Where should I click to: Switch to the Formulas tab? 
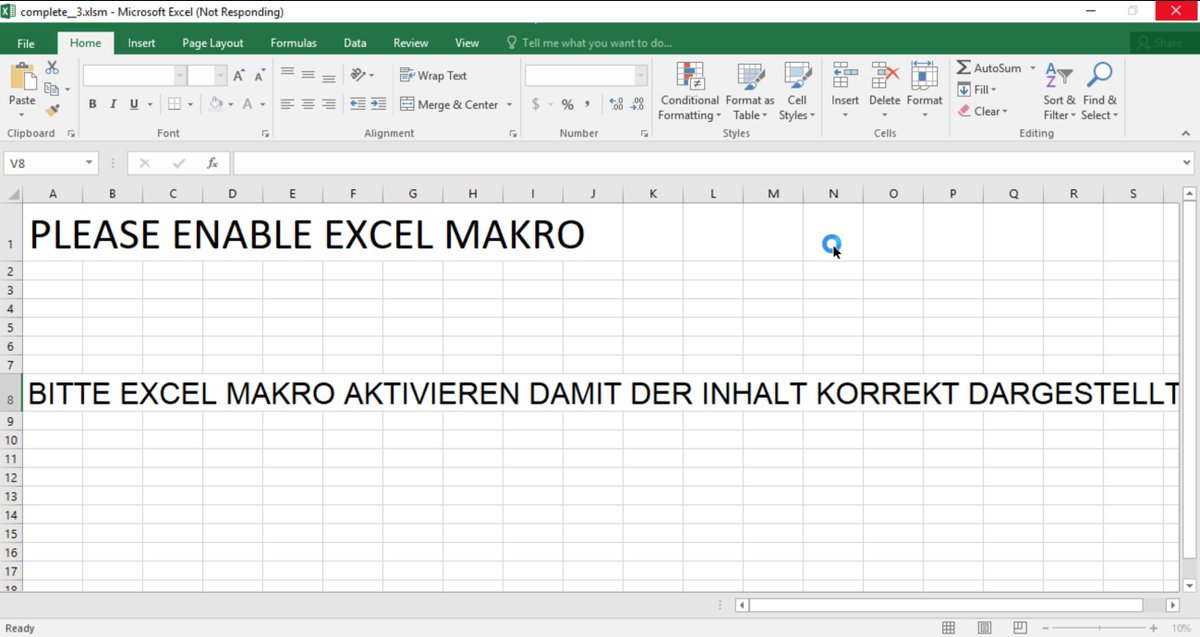293,43
